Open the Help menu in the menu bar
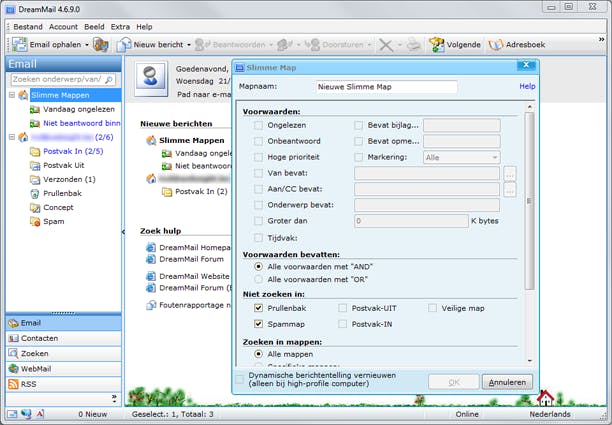This screenshot has height=425, width=612. coord(144,27)
